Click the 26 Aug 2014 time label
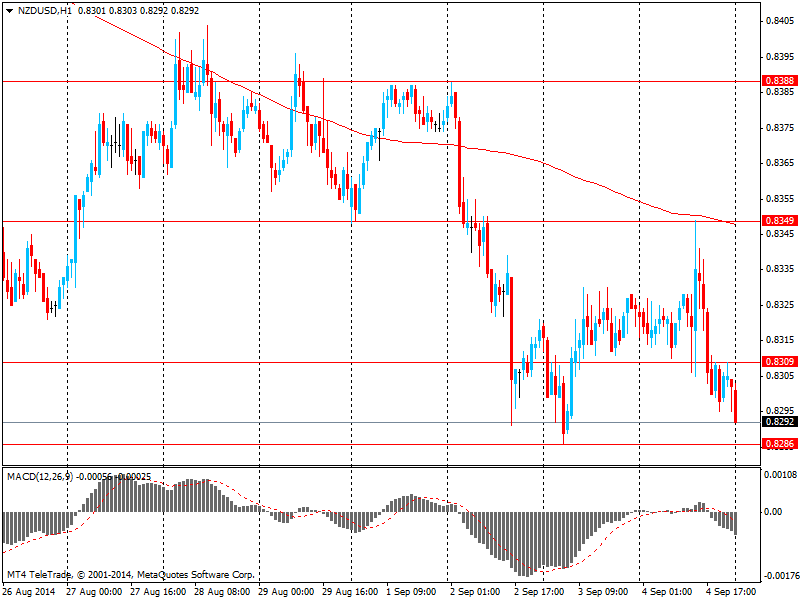 [29, 592]
